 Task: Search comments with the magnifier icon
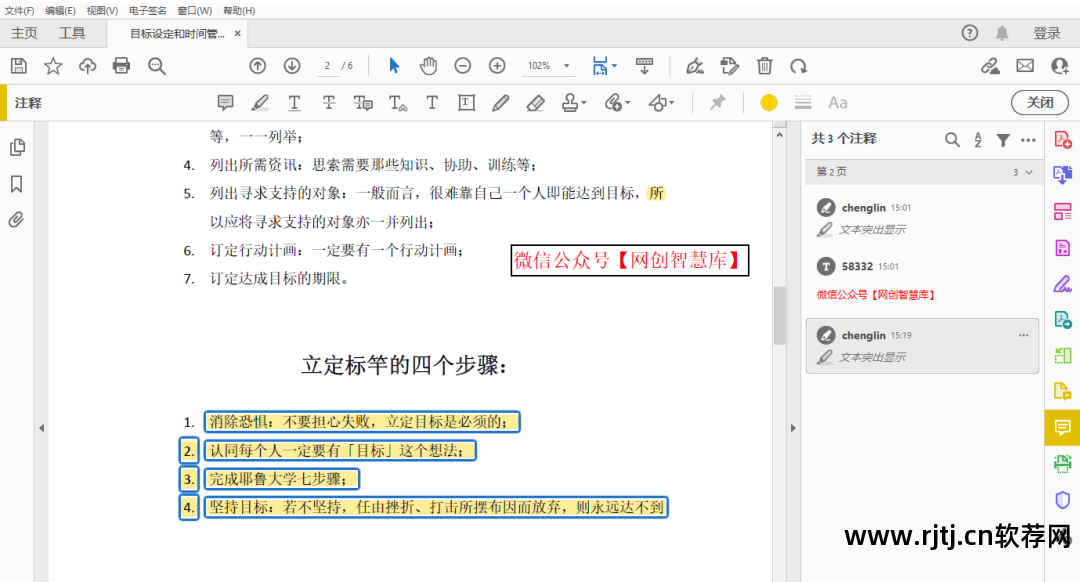click(952, 140)
